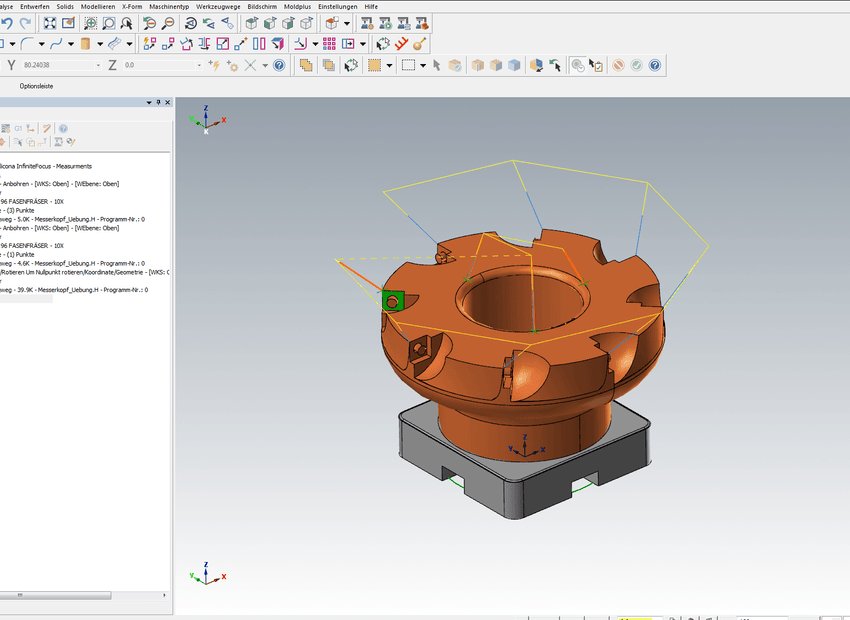Click the Undo arrow icon
This screenshot has width=850, height=620.
(x=7, y=23)
